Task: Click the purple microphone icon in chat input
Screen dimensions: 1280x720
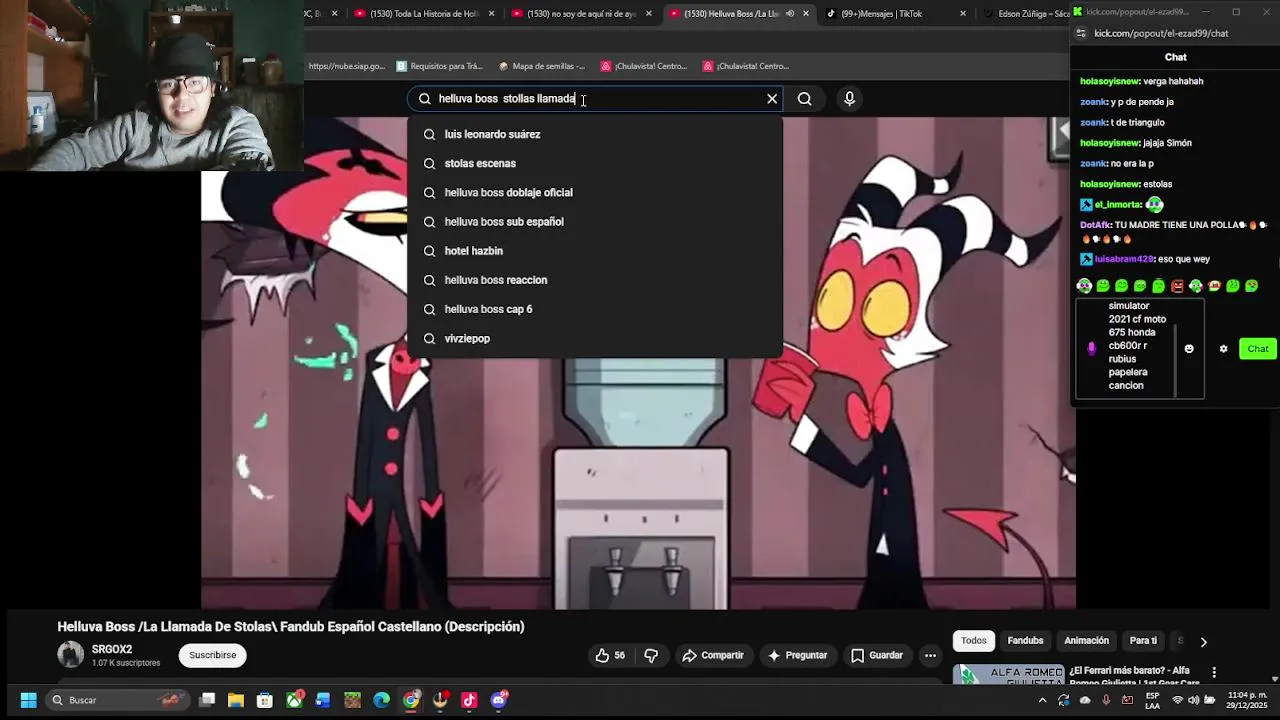Action: point(1091,349)
